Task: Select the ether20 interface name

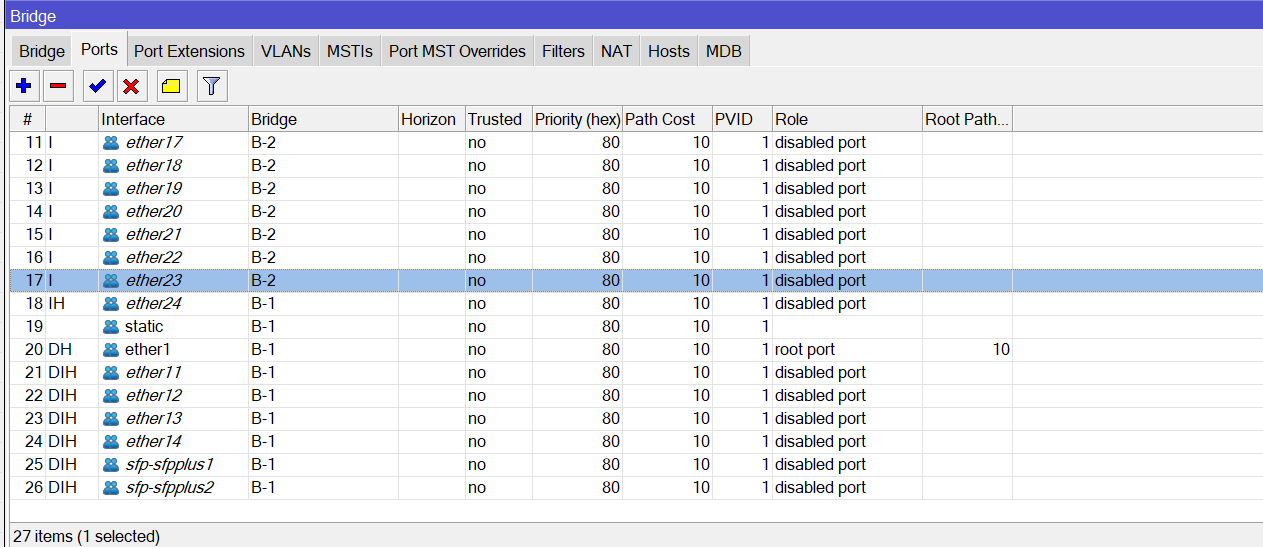Action: (154, 212)
